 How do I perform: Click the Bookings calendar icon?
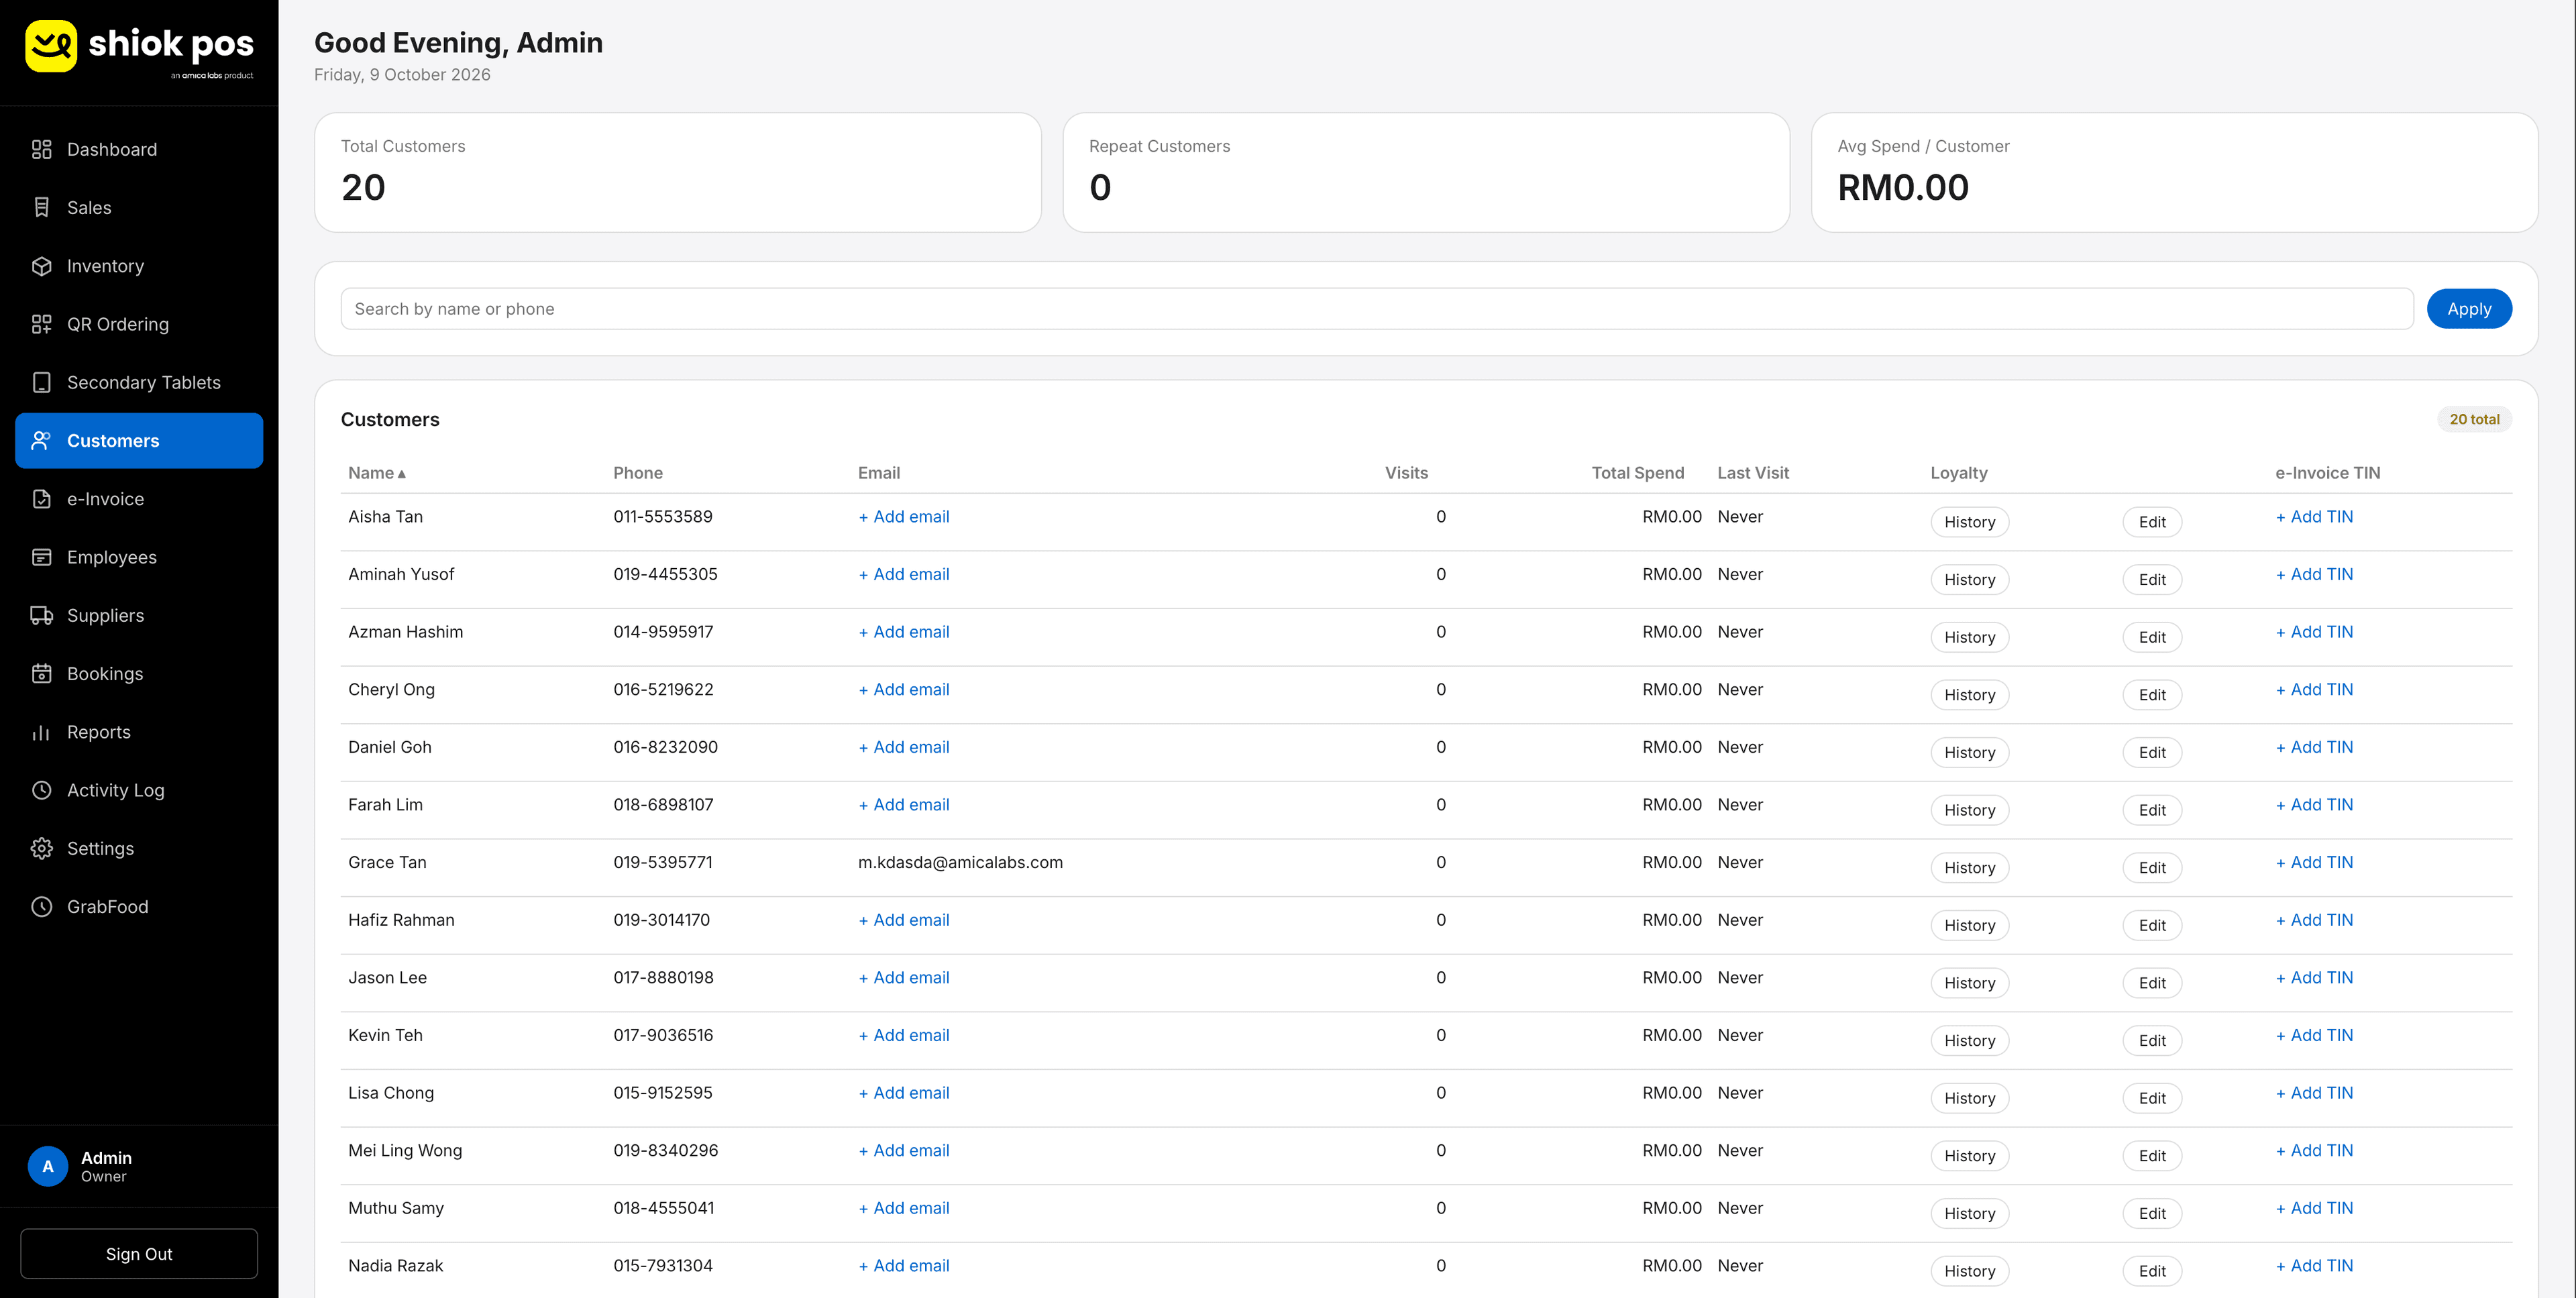(41, 673)
